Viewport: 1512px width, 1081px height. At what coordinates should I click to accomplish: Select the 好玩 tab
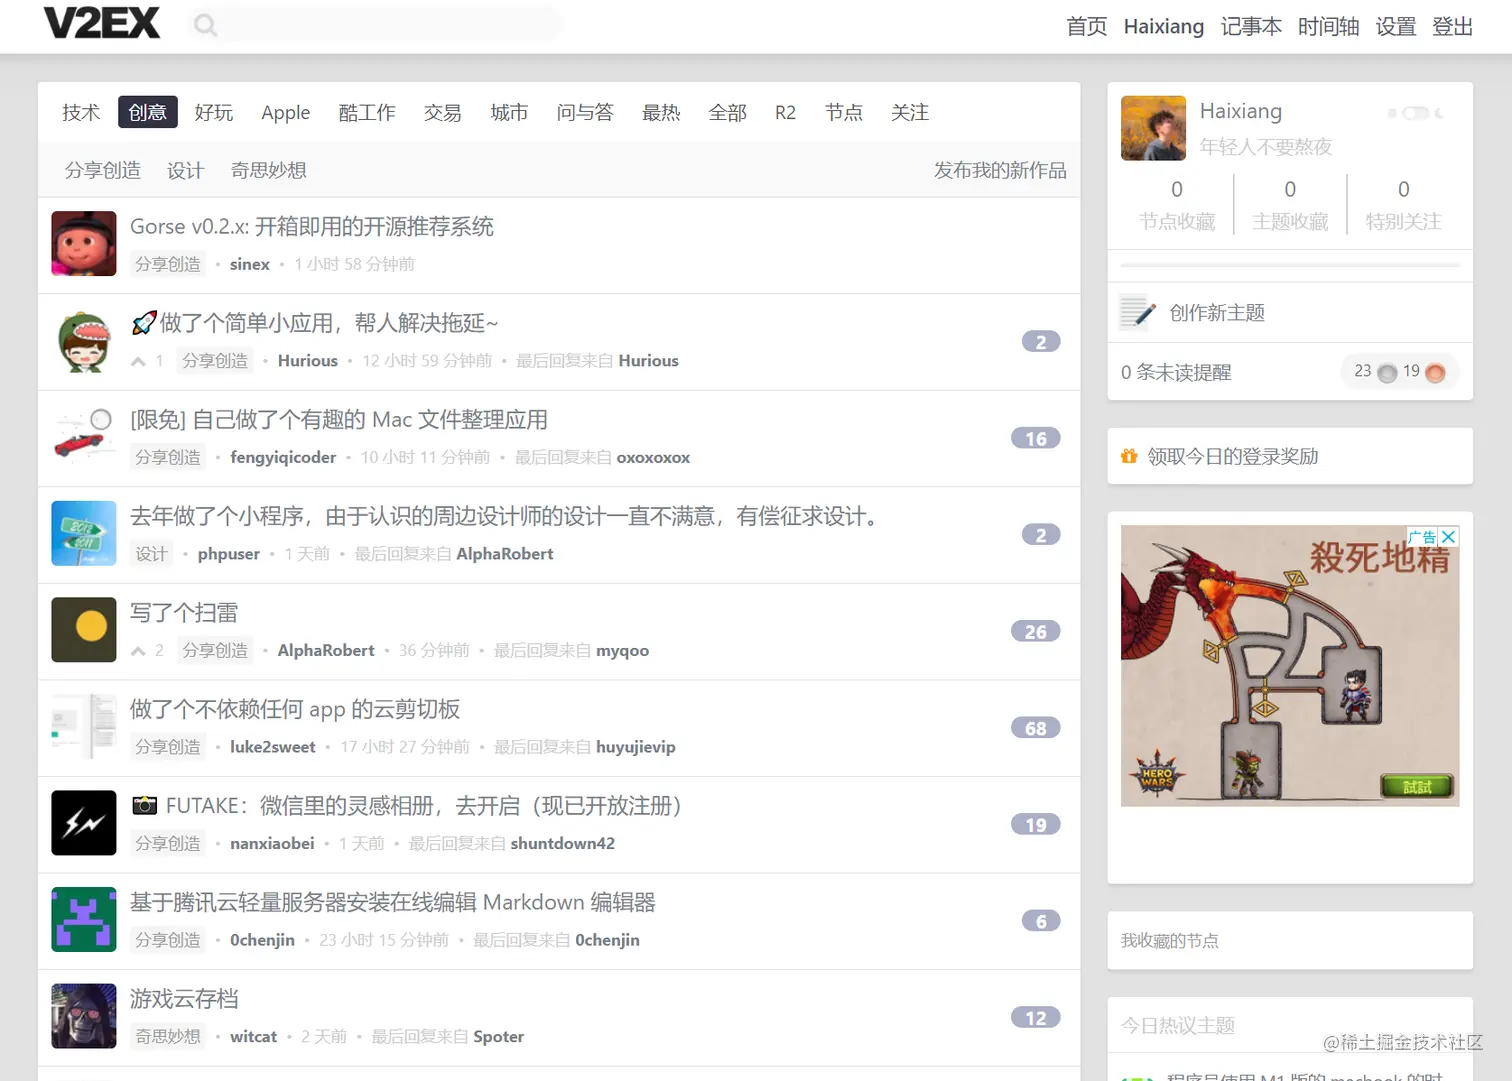(x=214, y=112)
